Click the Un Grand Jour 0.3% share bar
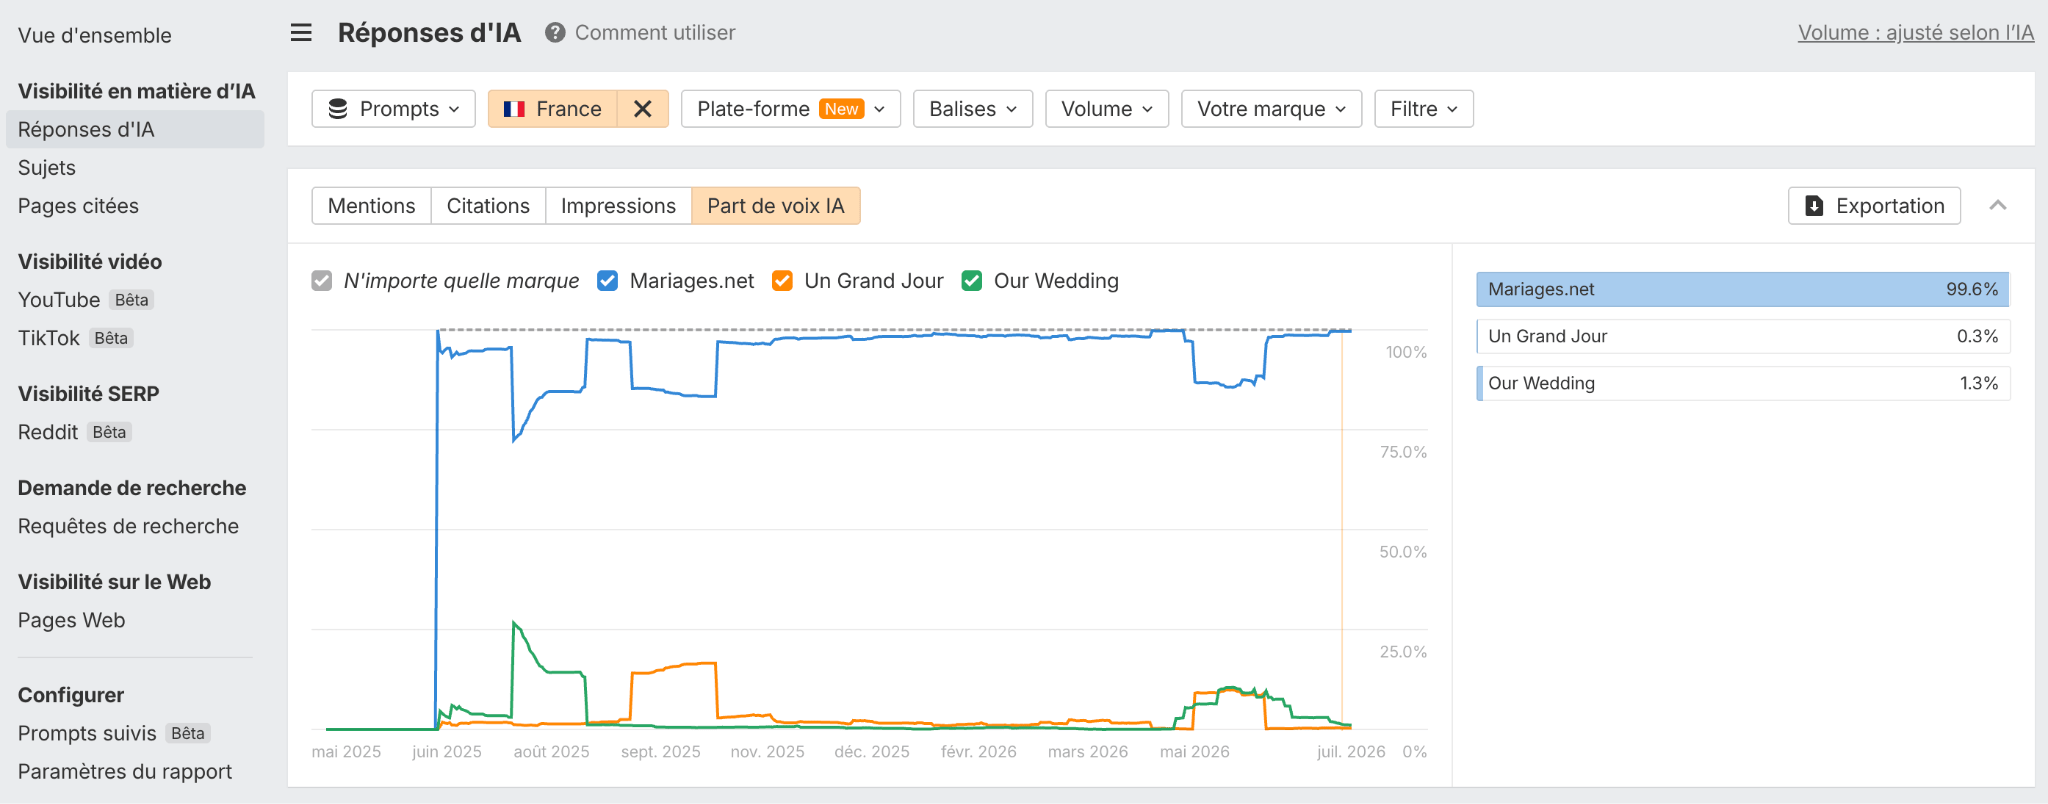Viewport: 2048px width, 804px height. 1743,336
